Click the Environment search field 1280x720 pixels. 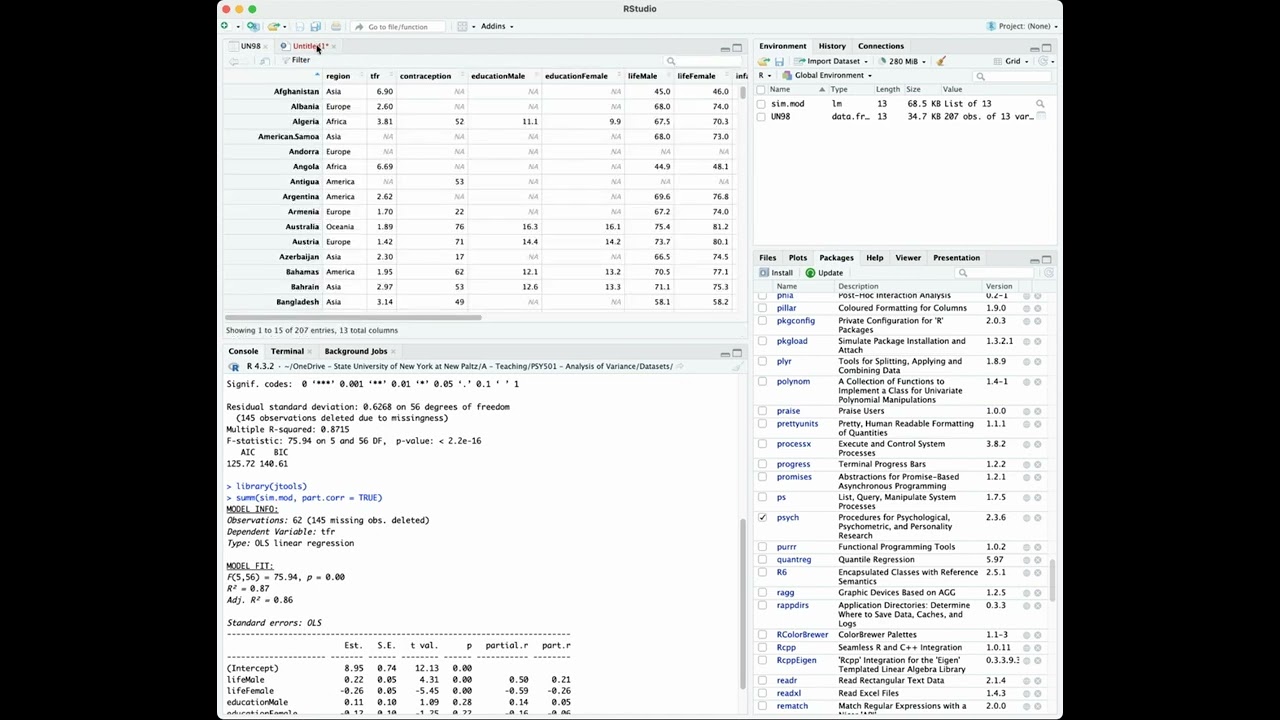click(x=1013, y=77)
